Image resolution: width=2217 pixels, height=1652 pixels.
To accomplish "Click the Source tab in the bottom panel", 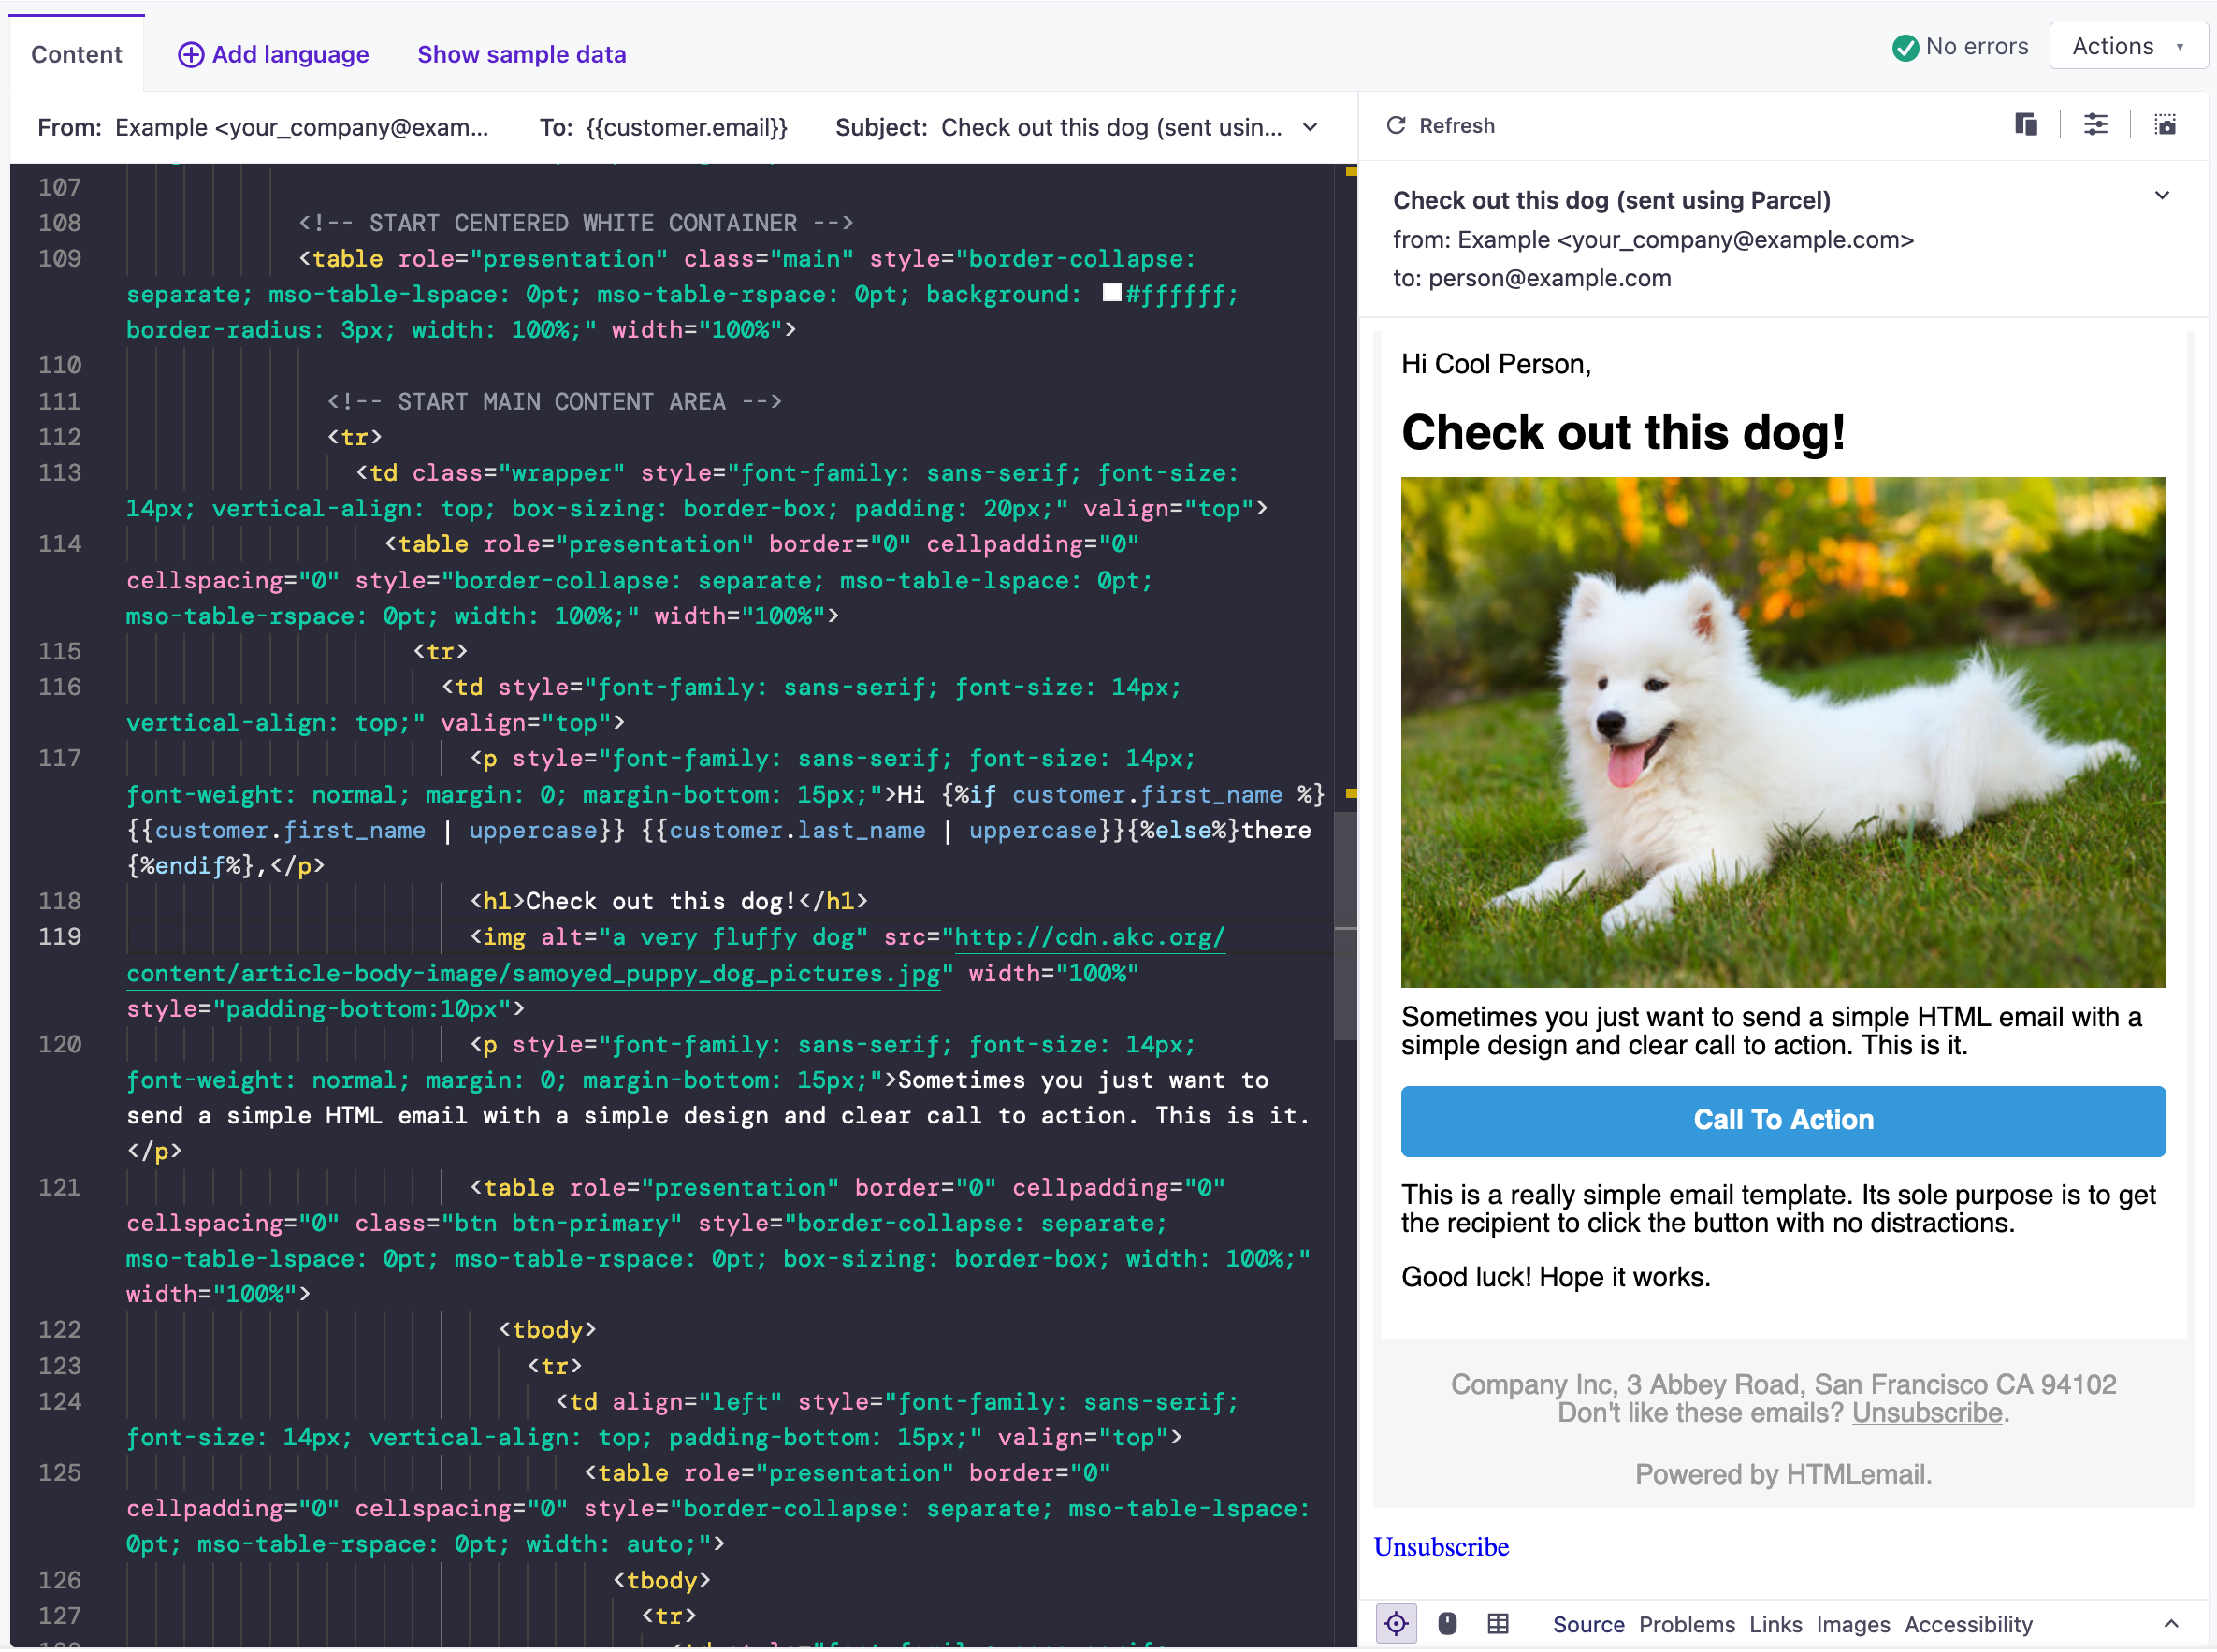I will [1589, 1622].
